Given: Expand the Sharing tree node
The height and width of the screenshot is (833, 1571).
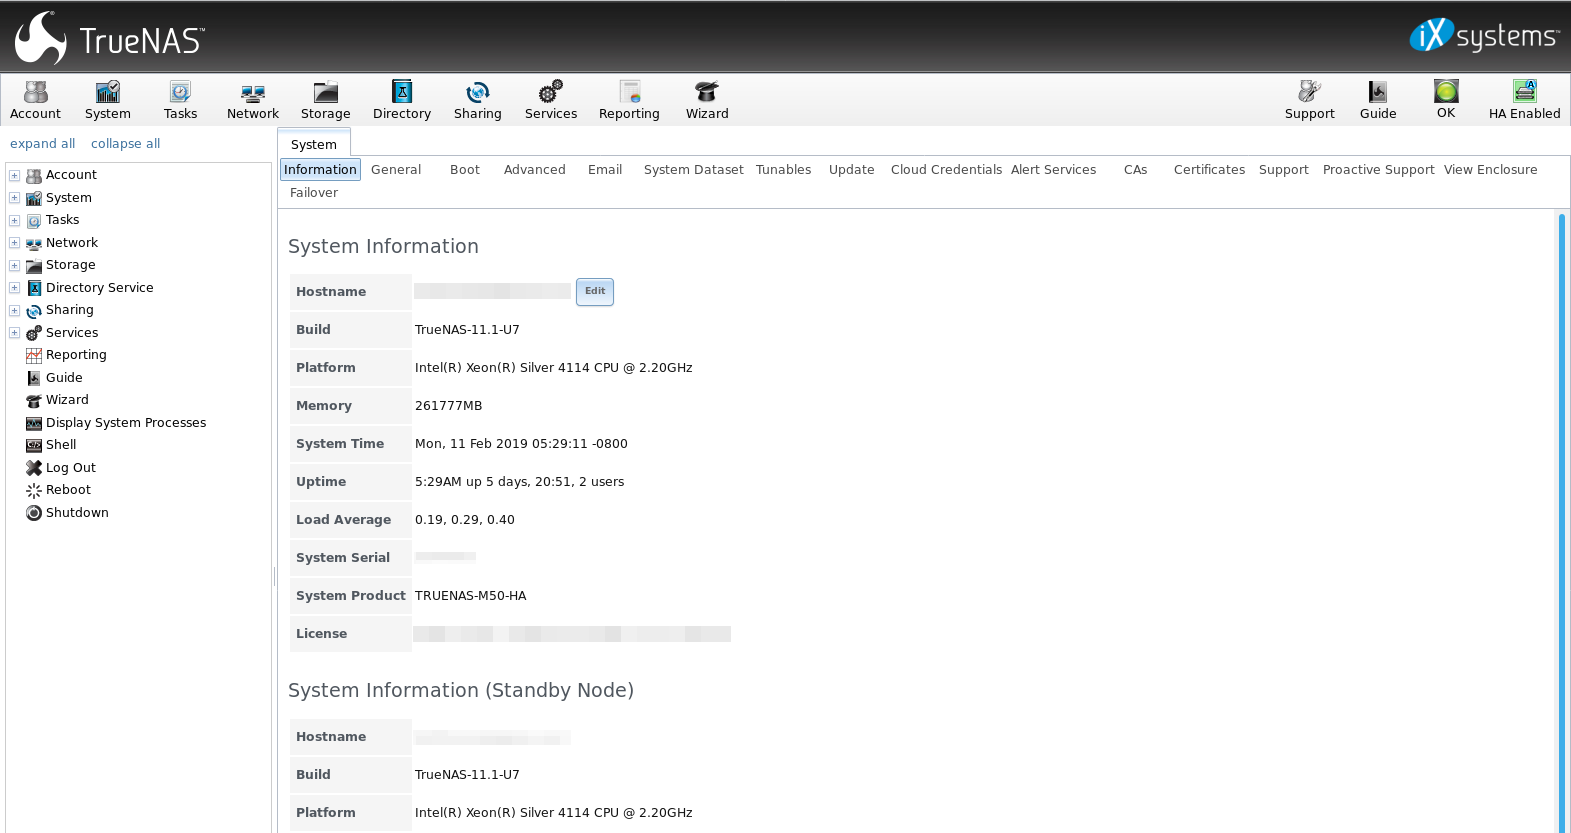Looking at the screenshot, I should click(15, 310).
